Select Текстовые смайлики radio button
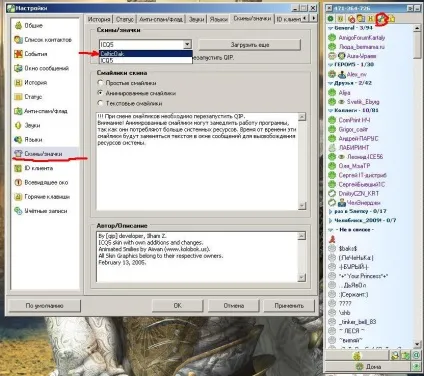The width and height of the screenshot is (424, 376). point(100,103)
